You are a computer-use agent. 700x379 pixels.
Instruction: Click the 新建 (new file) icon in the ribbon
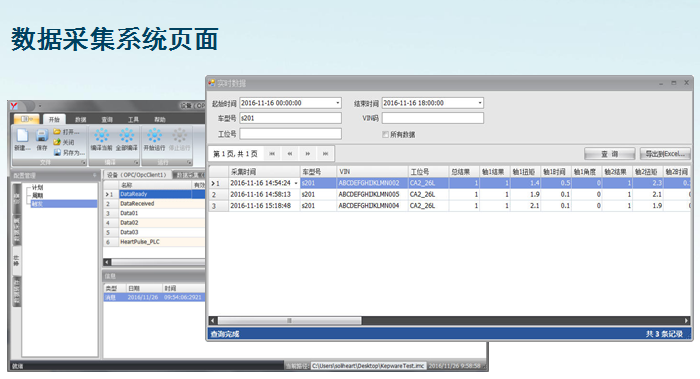[x=22, y=135]
